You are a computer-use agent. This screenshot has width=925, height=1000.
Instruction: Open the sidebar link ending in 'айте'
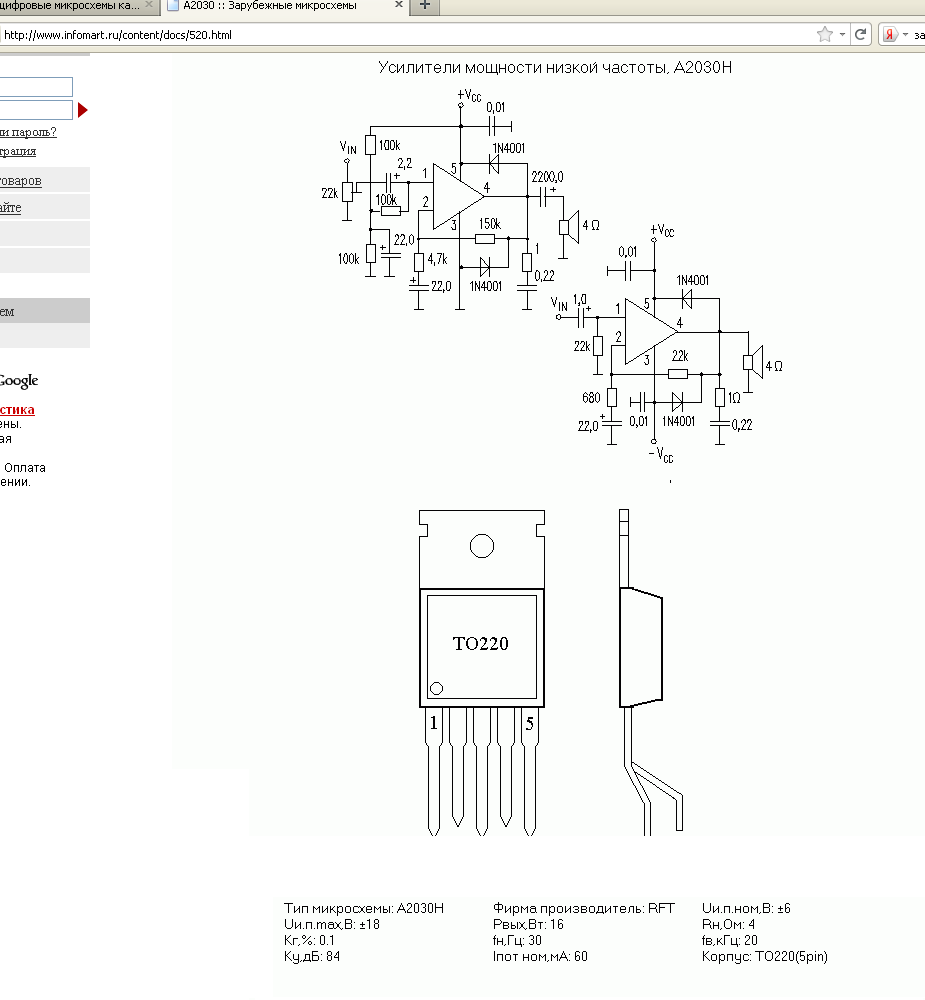point(10,207)
